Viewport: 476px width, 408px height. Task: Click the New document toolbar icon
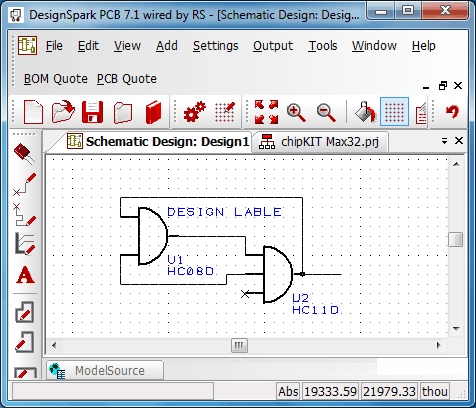33,112
